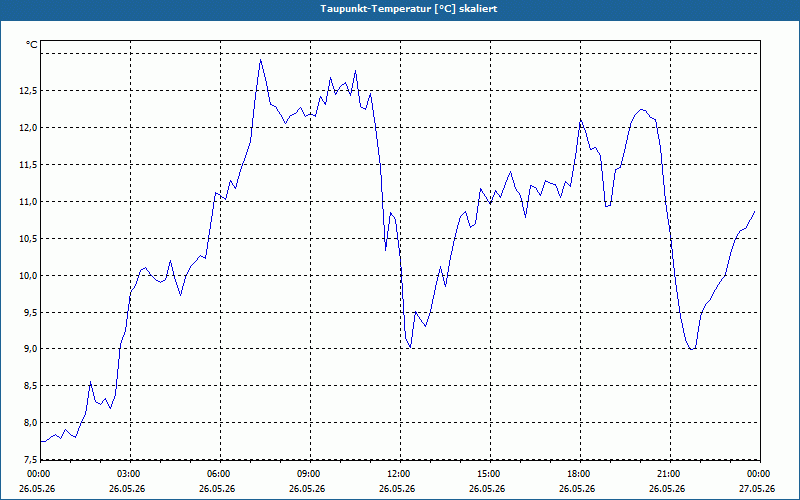
Task: Click the highest peak of the curve near 07:20
Action: [260, 60]
